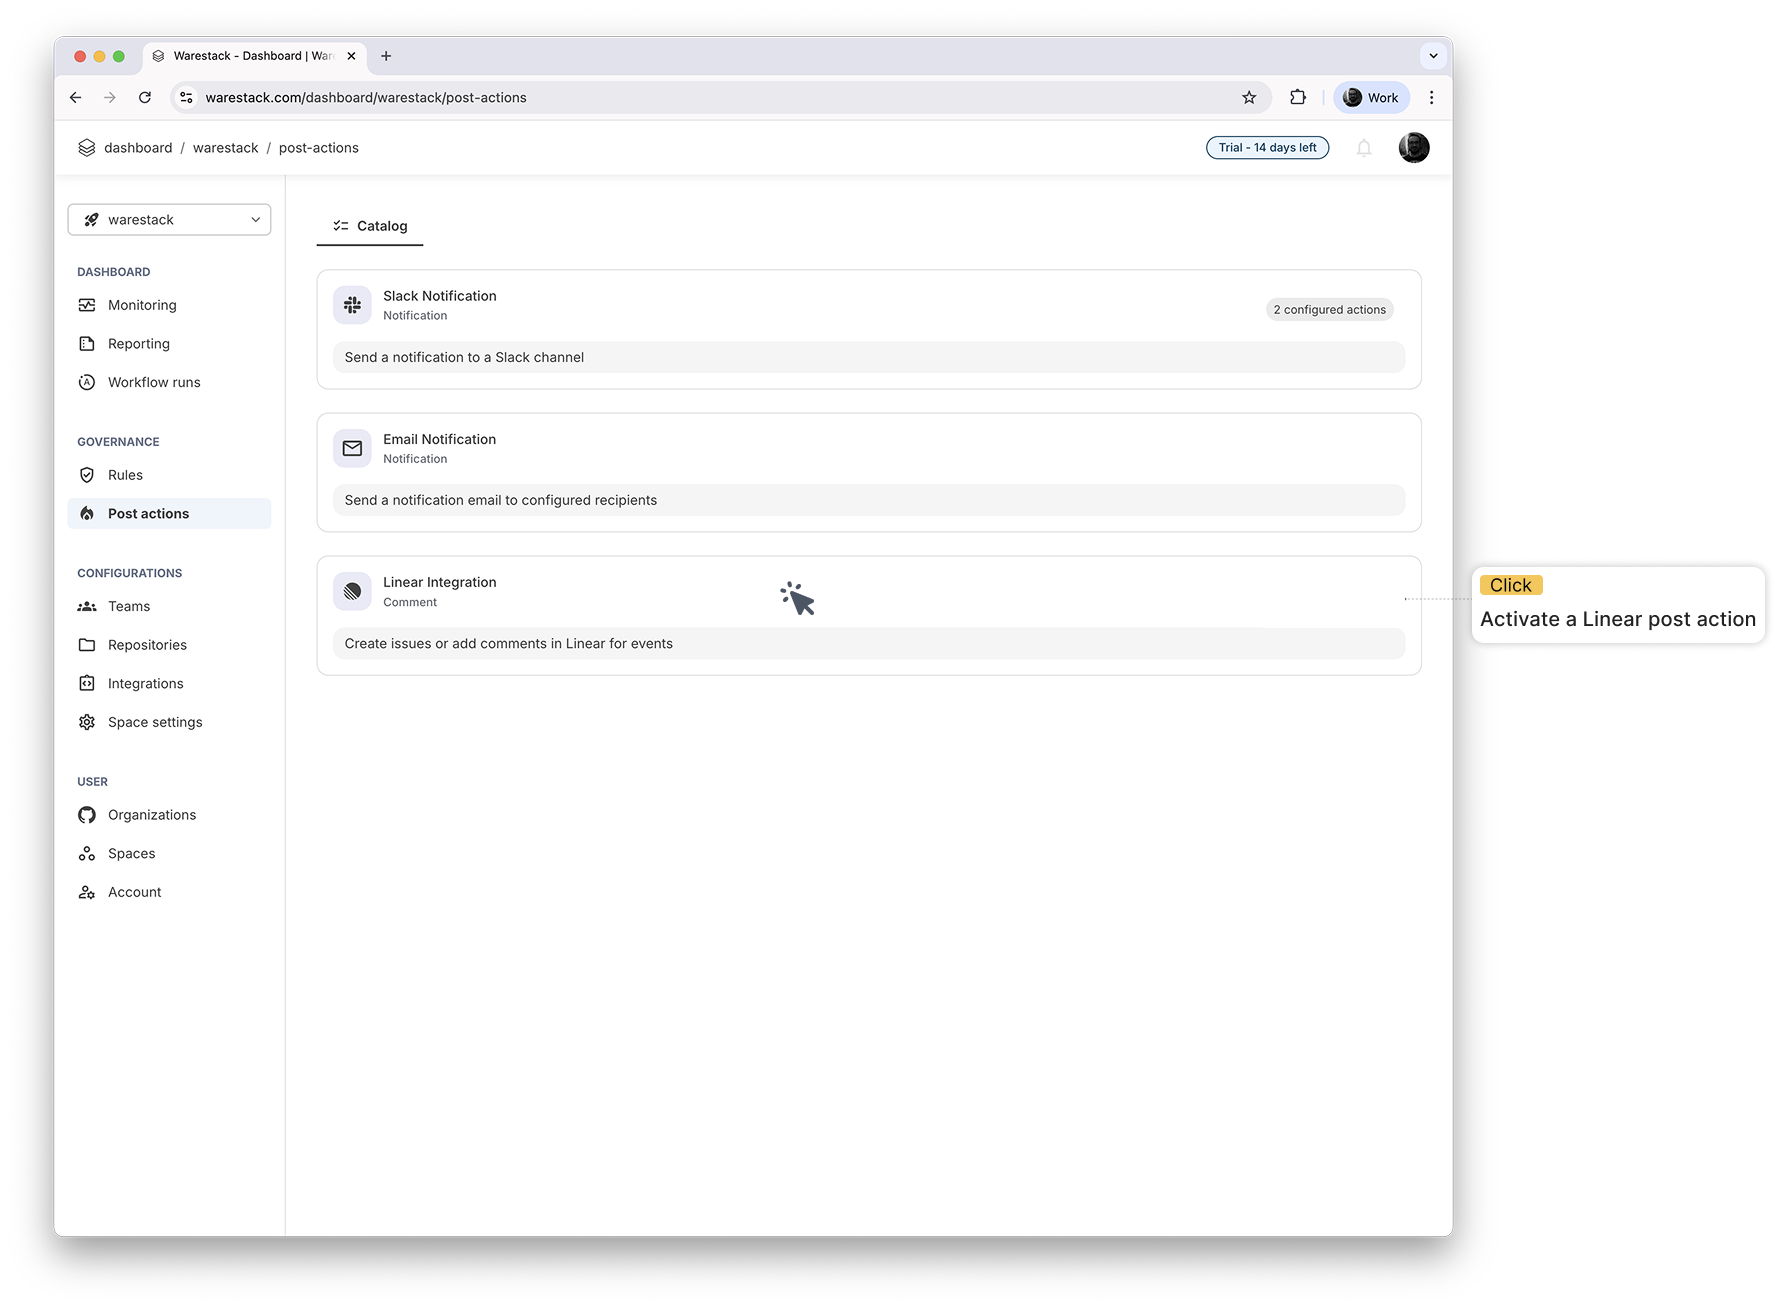1775x1308 pixels.
Task: Reload the page with refresh icon
Action: point(145,97)
